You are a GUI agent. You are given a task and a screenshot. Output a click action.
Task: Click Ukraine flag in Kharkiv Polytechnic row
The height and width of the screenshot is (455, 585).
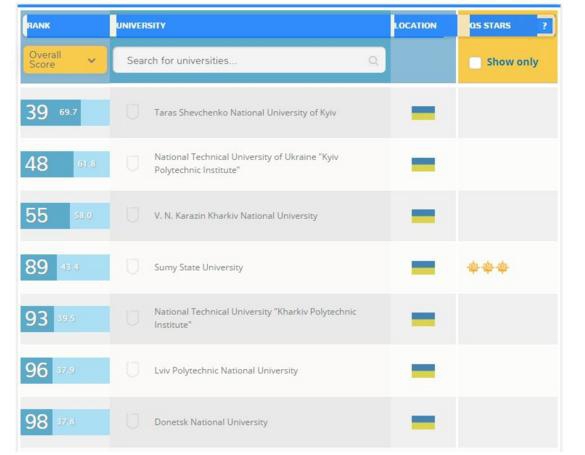423,319
